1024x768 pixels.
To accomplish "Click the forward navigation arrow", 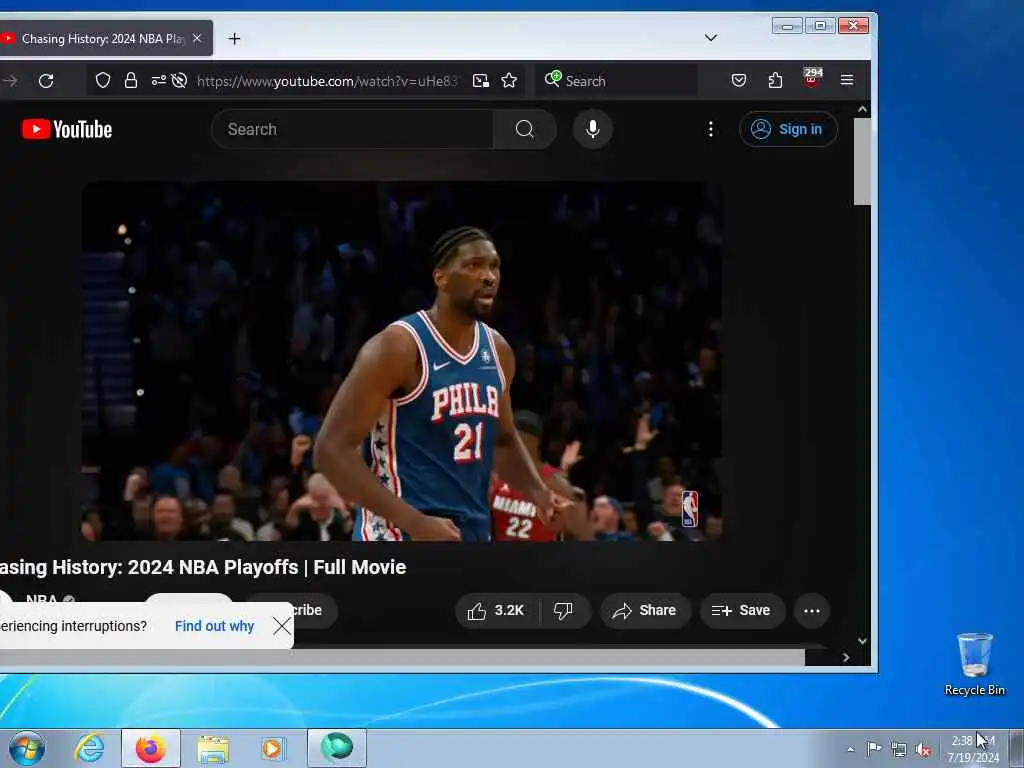I will (10, 81).
